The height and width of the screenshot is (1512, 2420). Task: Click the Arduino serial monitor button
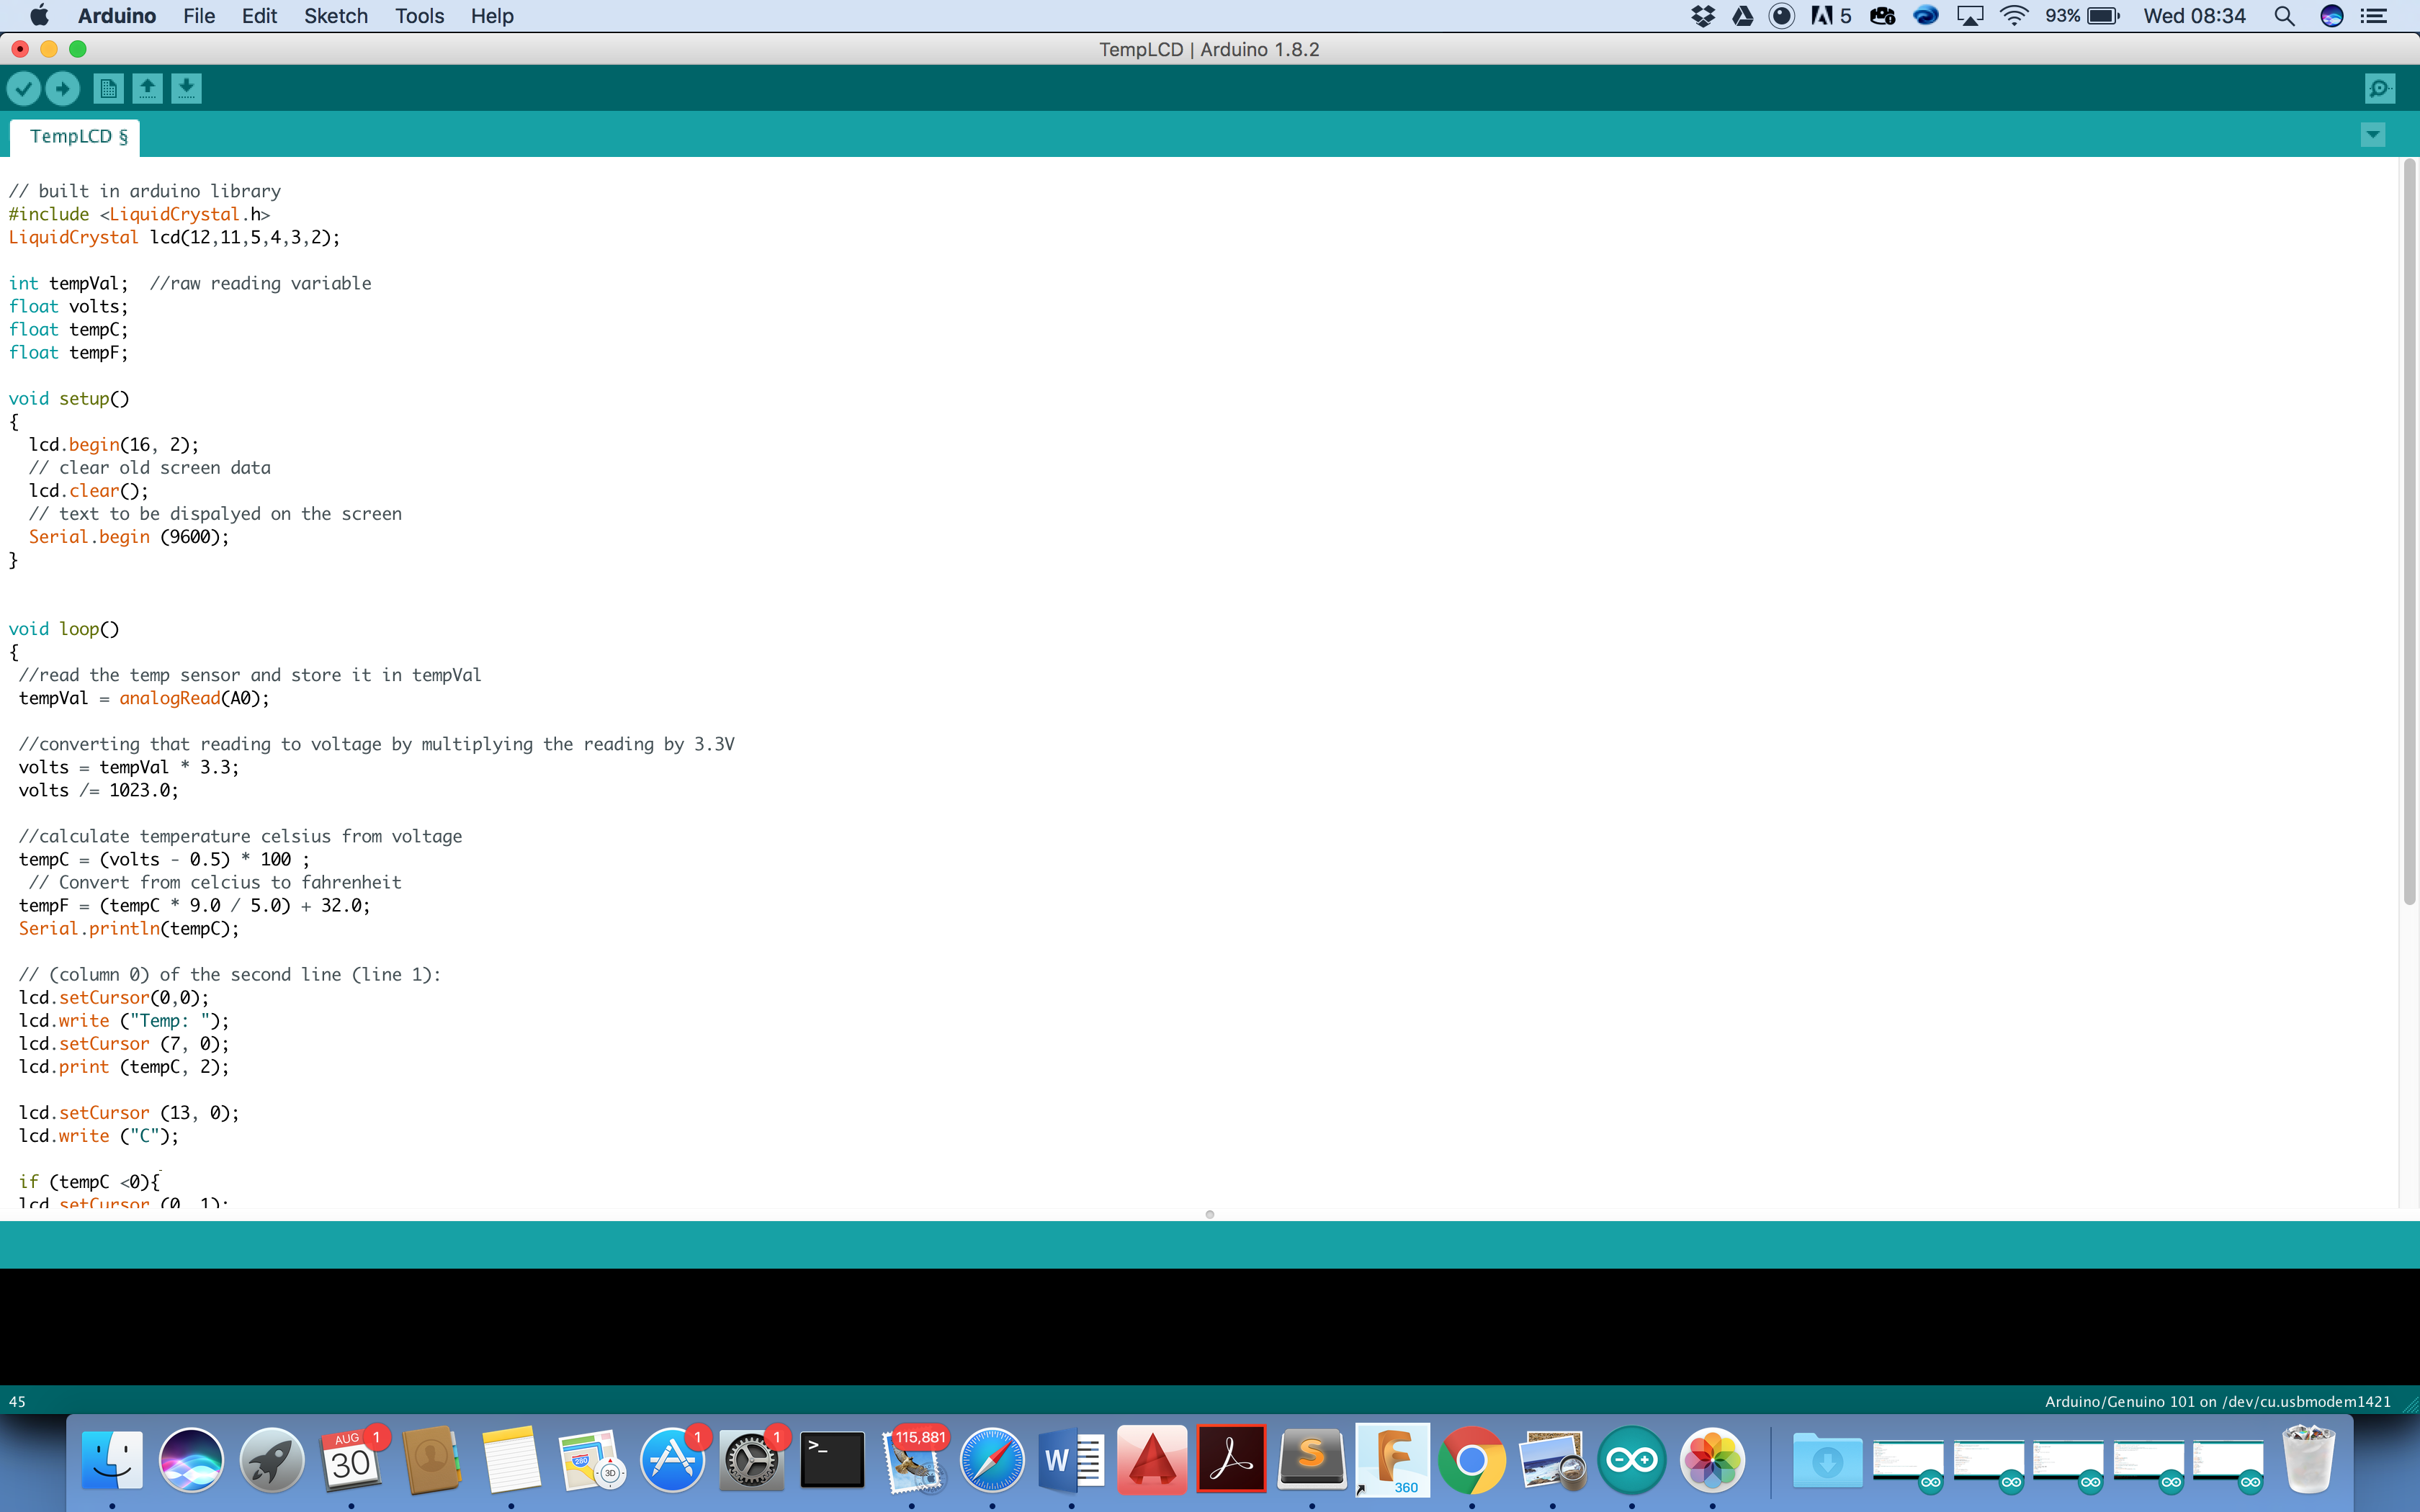(2380, 87)
